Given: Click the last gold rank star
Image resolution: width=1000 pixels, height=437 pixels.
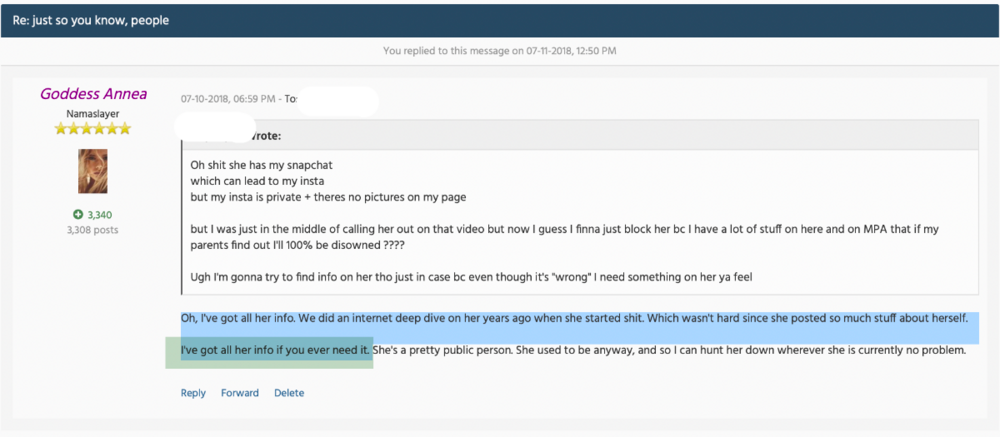Looking at the screenshot, I should (x=124, y=129).
